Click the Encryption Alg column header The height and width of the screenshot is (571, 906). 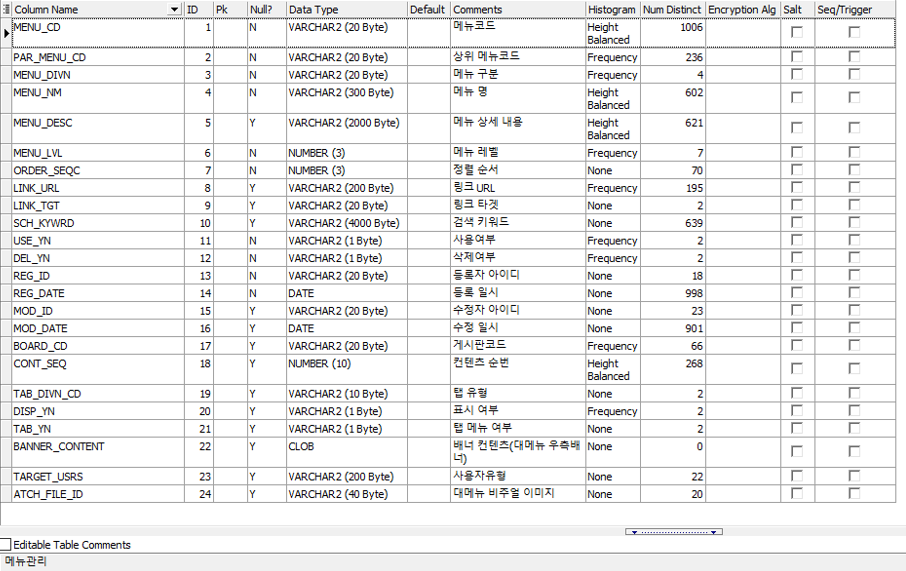click(x=743, y=9)
